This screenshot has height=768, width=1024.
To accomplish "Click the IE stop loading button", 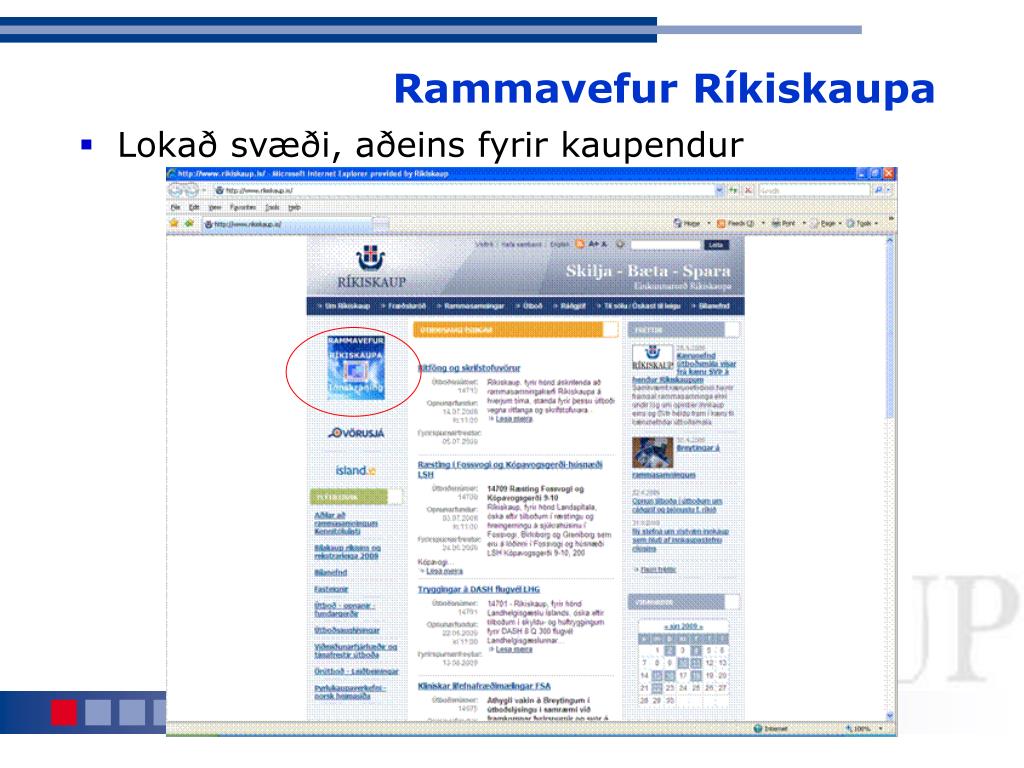I will pyautogui.click(x=748, y=191).
